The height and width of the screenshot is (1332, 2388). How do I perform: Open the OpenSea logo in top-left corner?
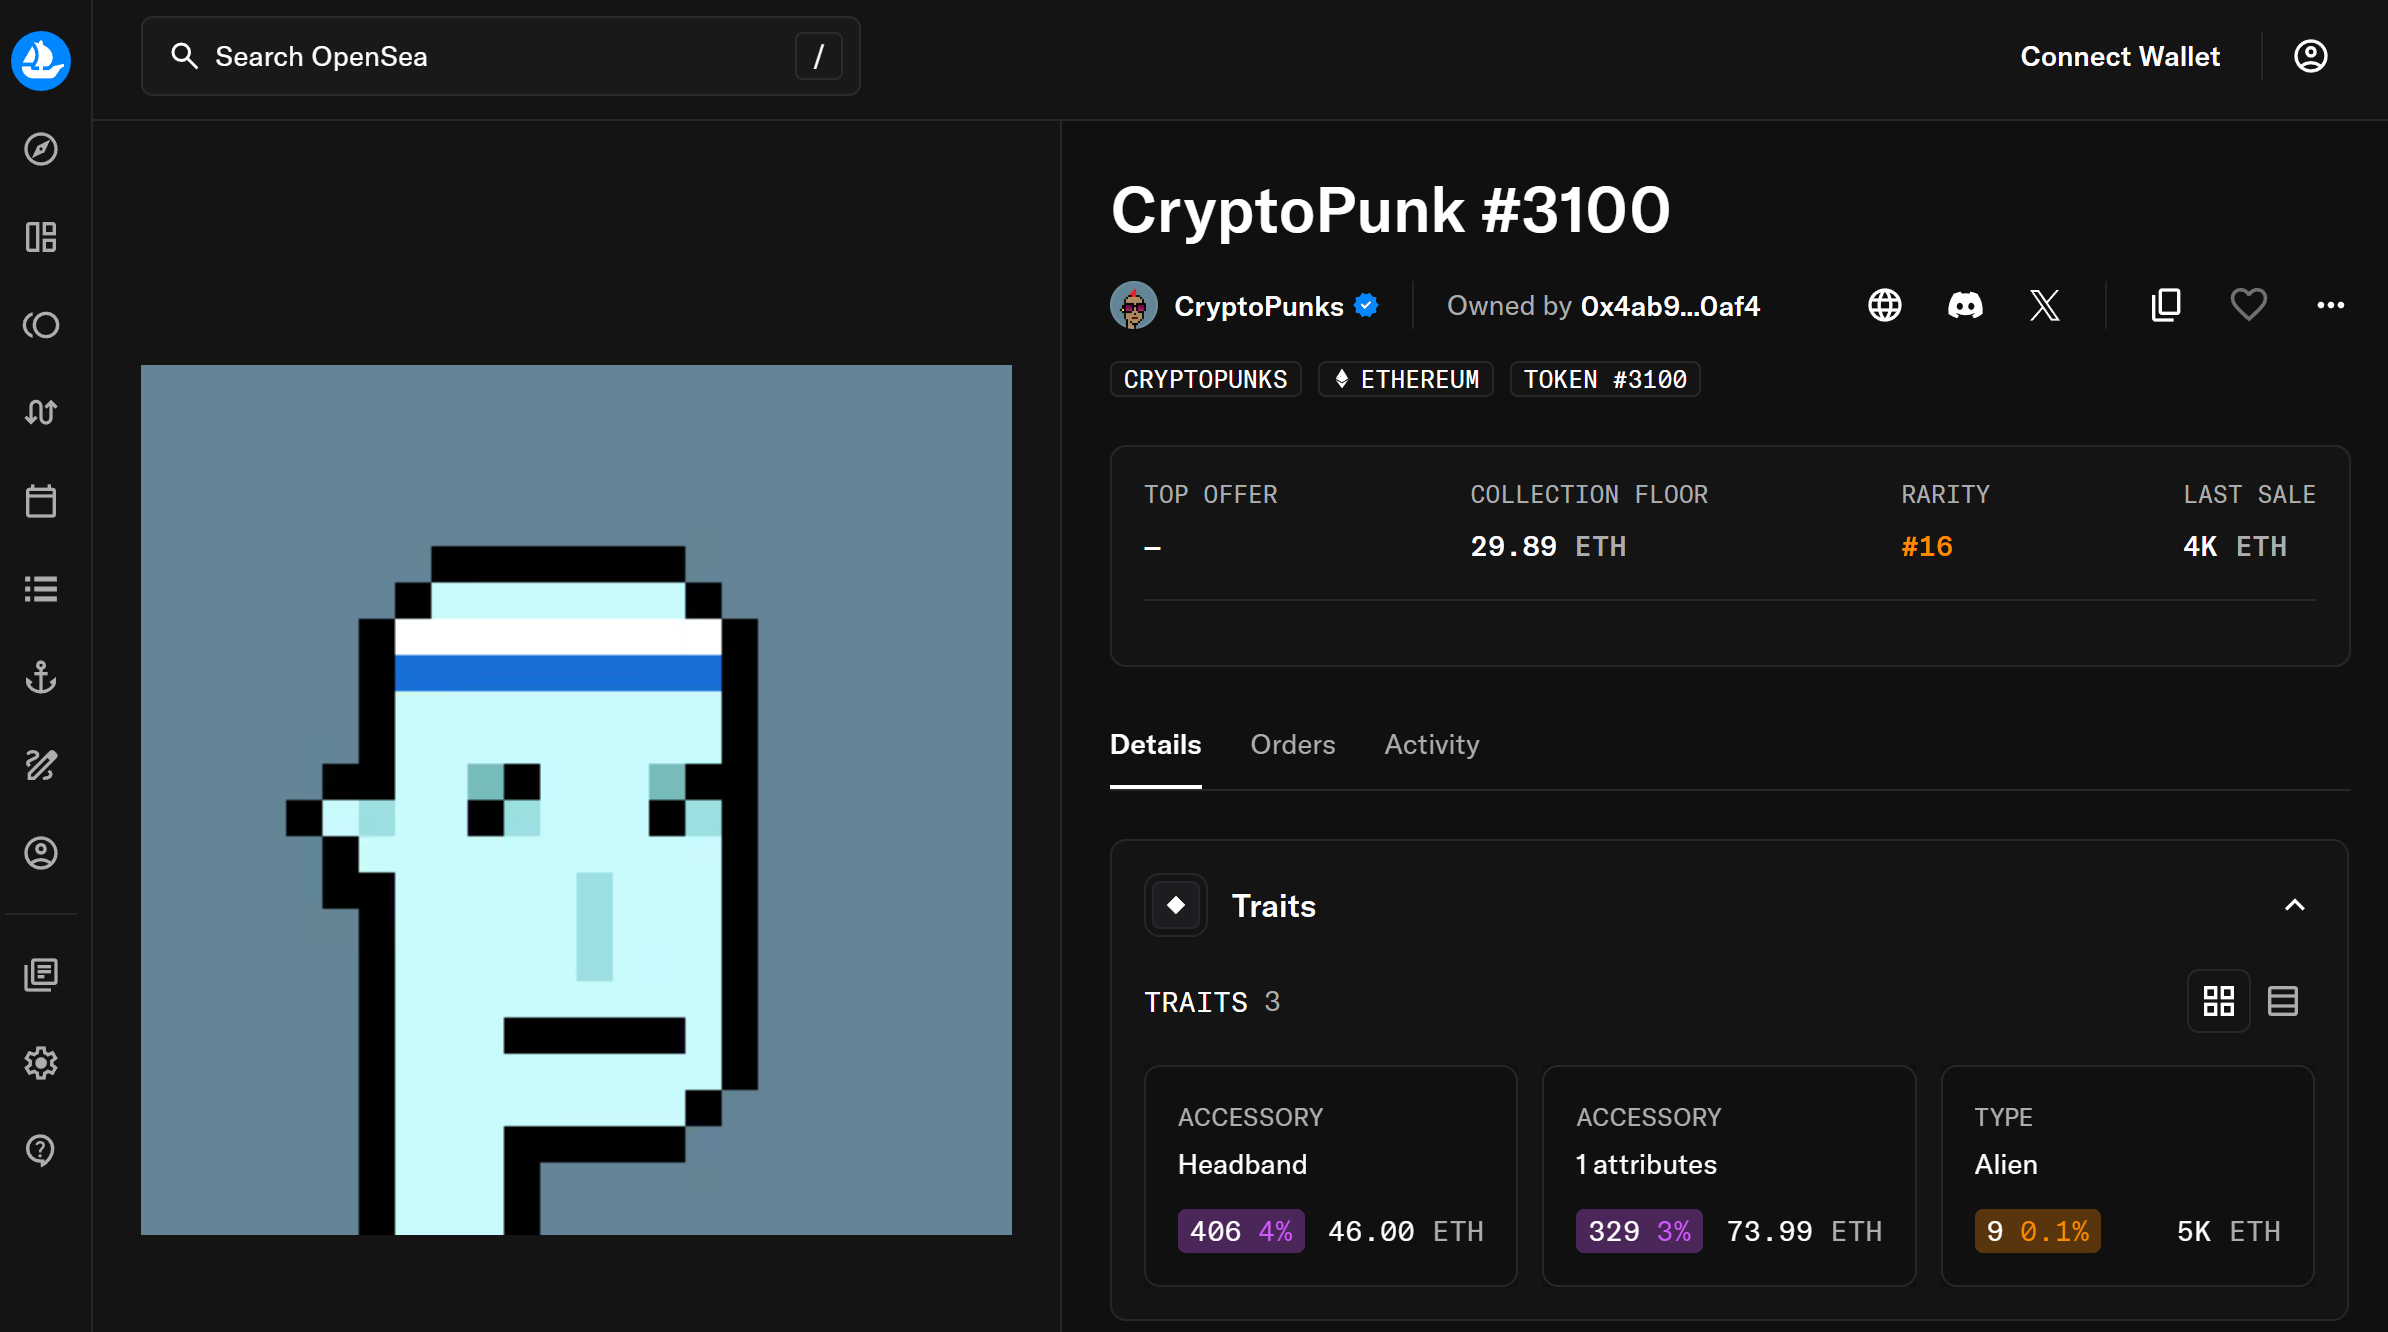coord(40,61)
